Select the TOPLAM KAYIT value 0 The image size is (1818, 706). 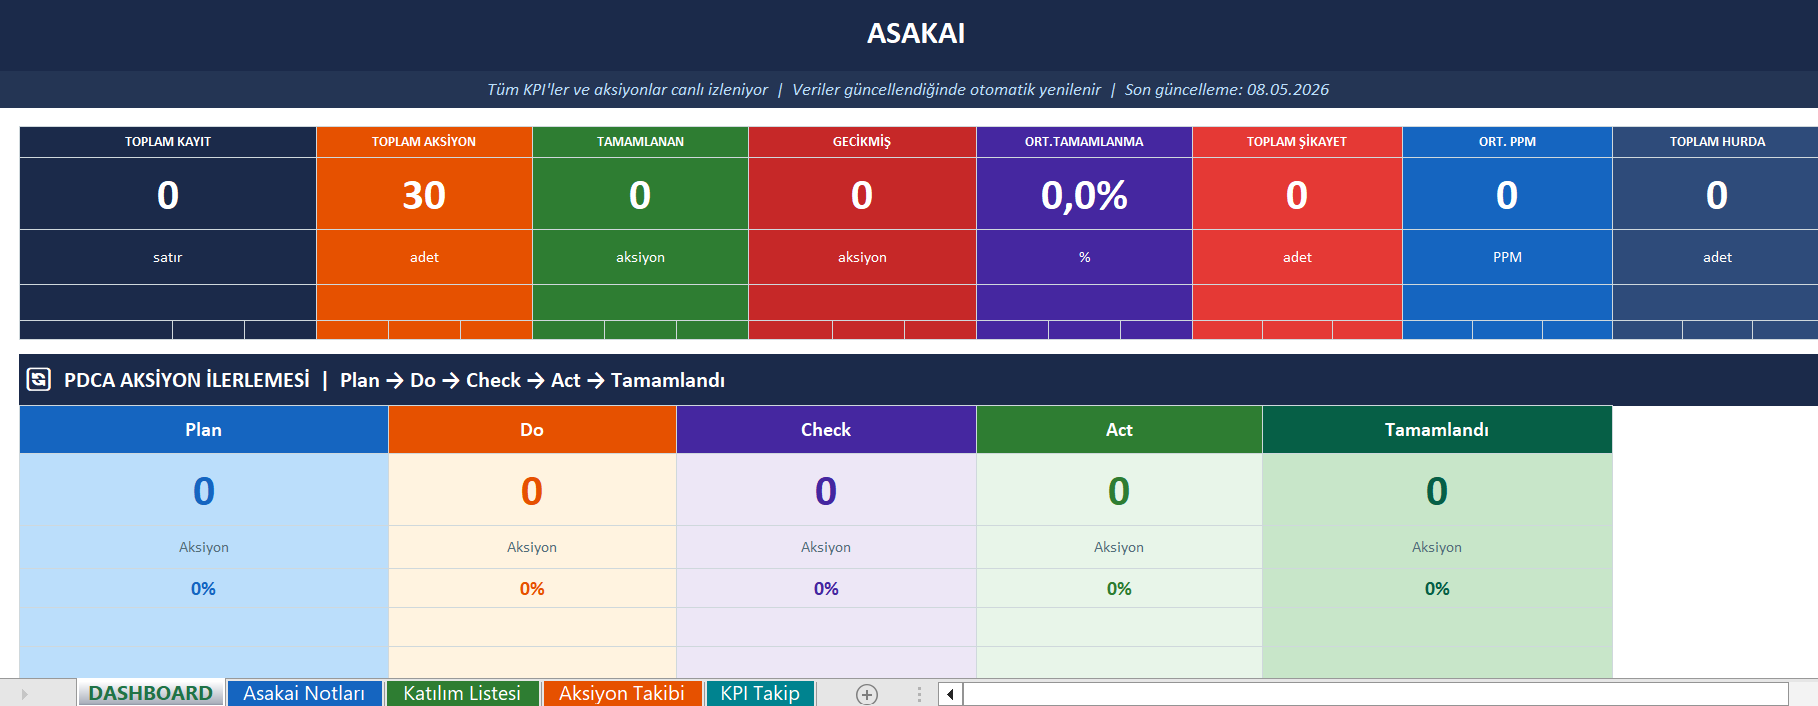pos(168,194)
